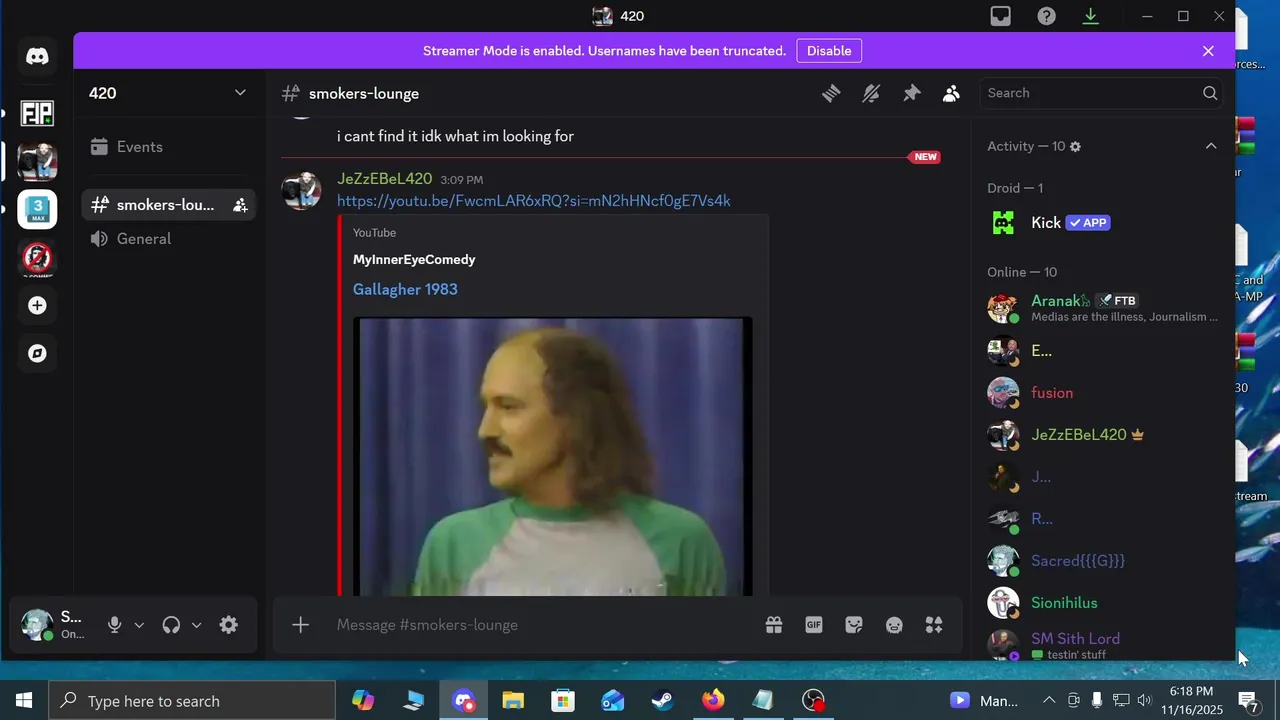Toggle the member list icon
This screenshot has width=1280, height=720.
[x=951, y=93]
